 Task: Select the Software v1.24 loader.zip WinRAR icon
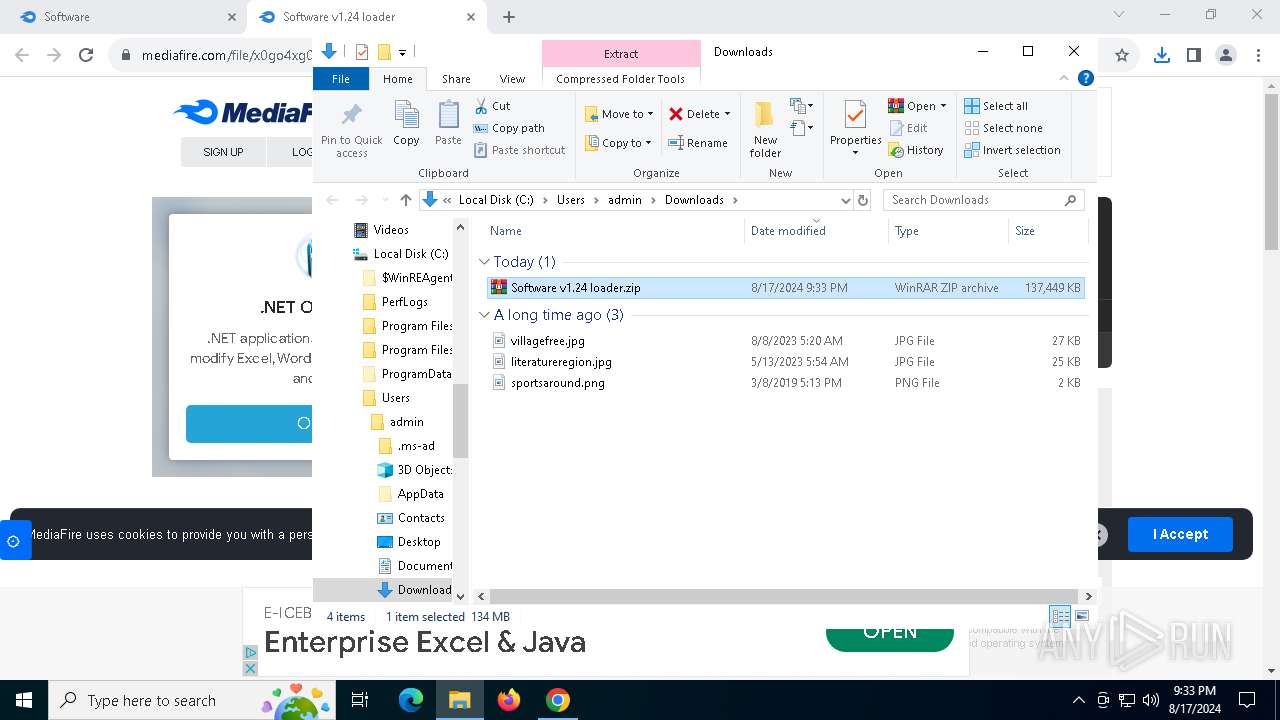498,287
